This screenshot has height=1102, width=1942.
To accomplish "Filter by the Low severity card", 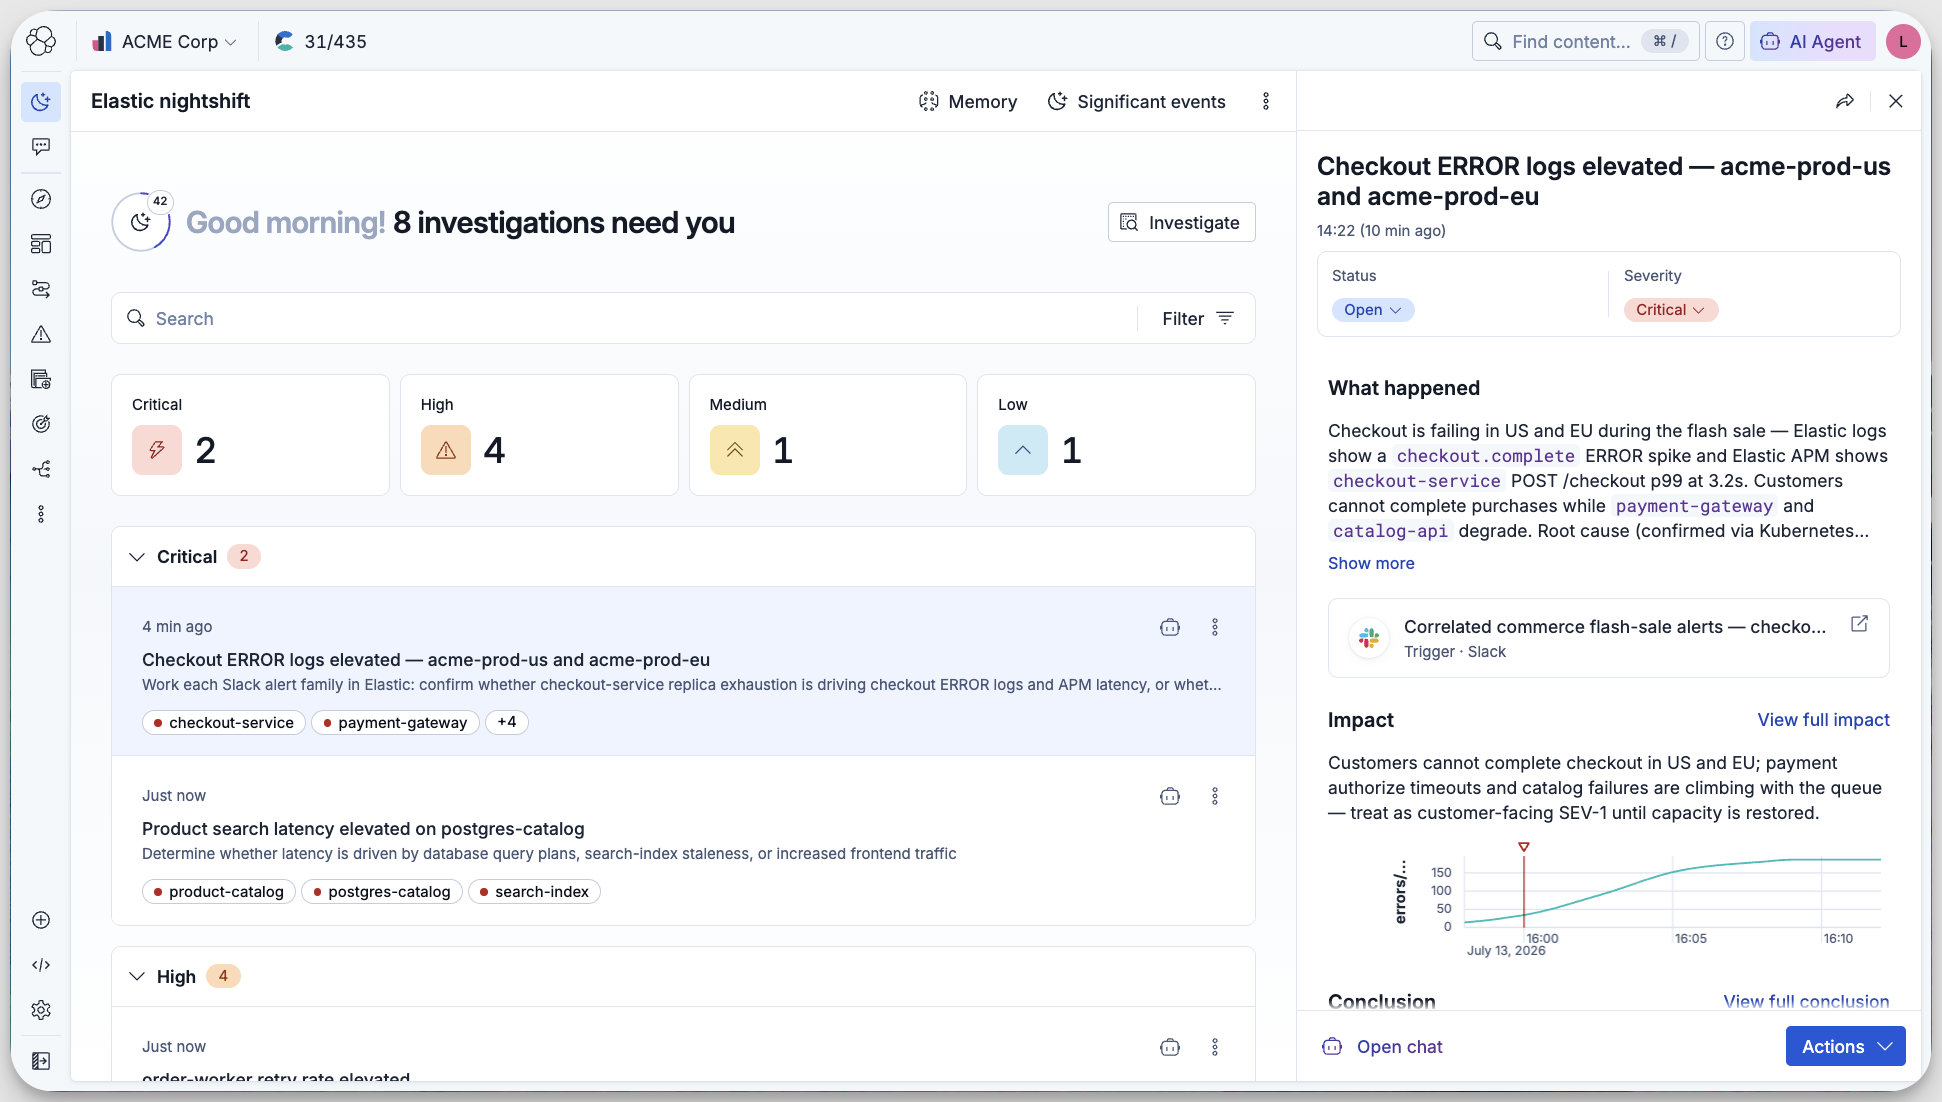I will [x=1116, y=435].
